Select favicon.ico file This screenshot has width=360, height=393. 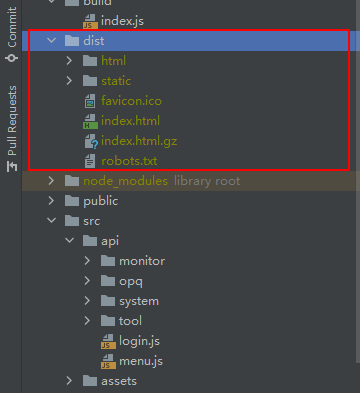[131, 101]
